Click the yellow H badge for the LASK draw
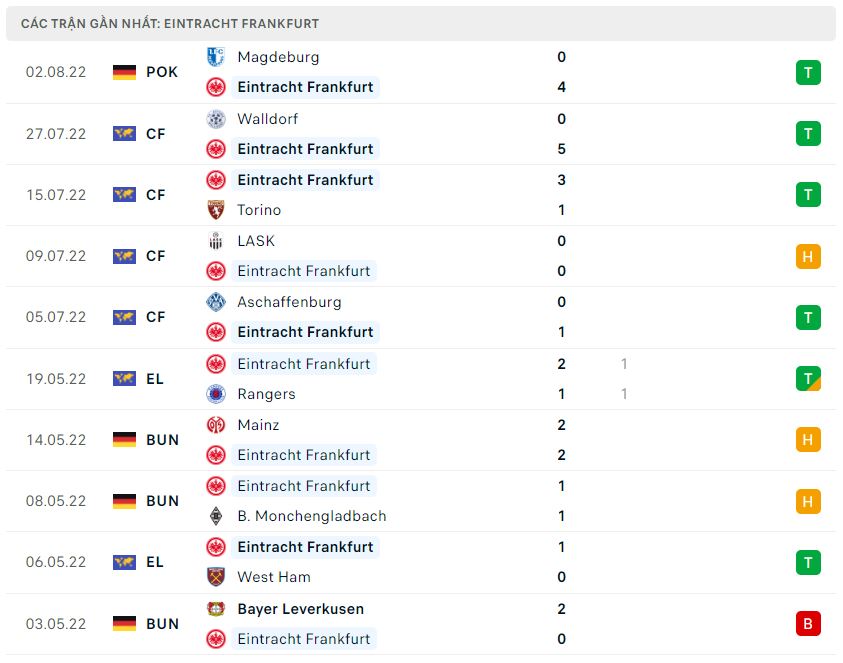 click(808, 256)
